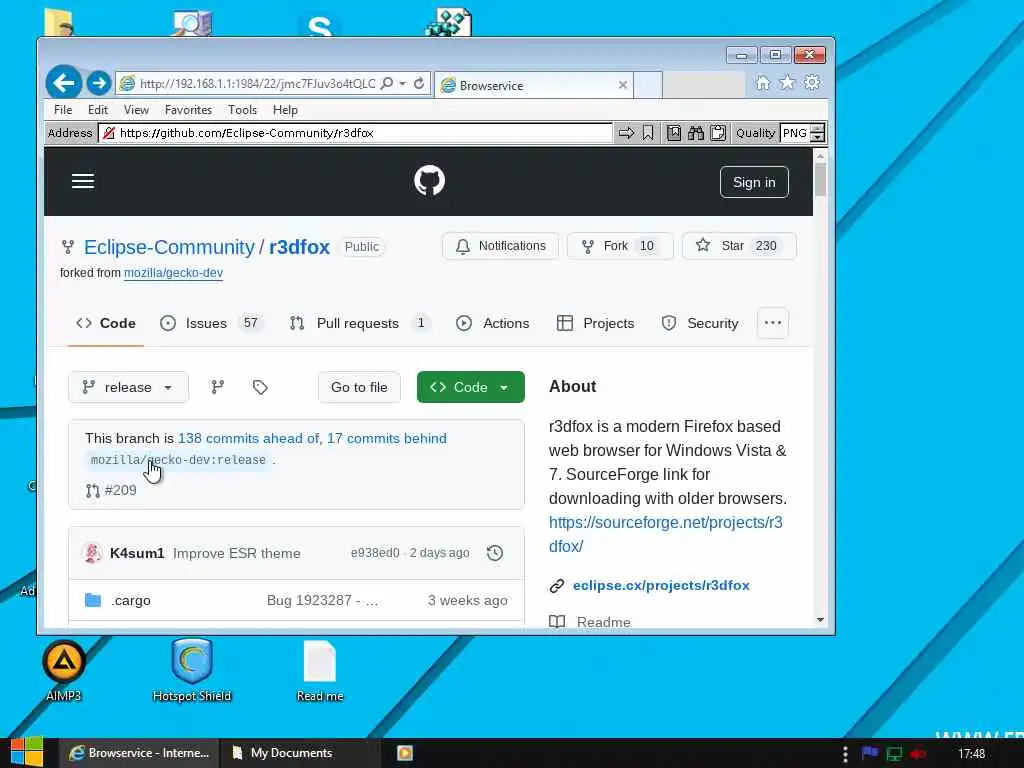Open the .cargo folder
This screenshot has height=768, width=1024.
click(x=131, y=601)
